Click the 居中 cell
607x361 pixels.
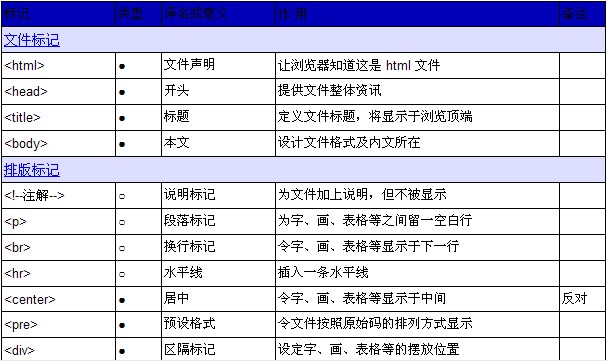pos(218,299)
